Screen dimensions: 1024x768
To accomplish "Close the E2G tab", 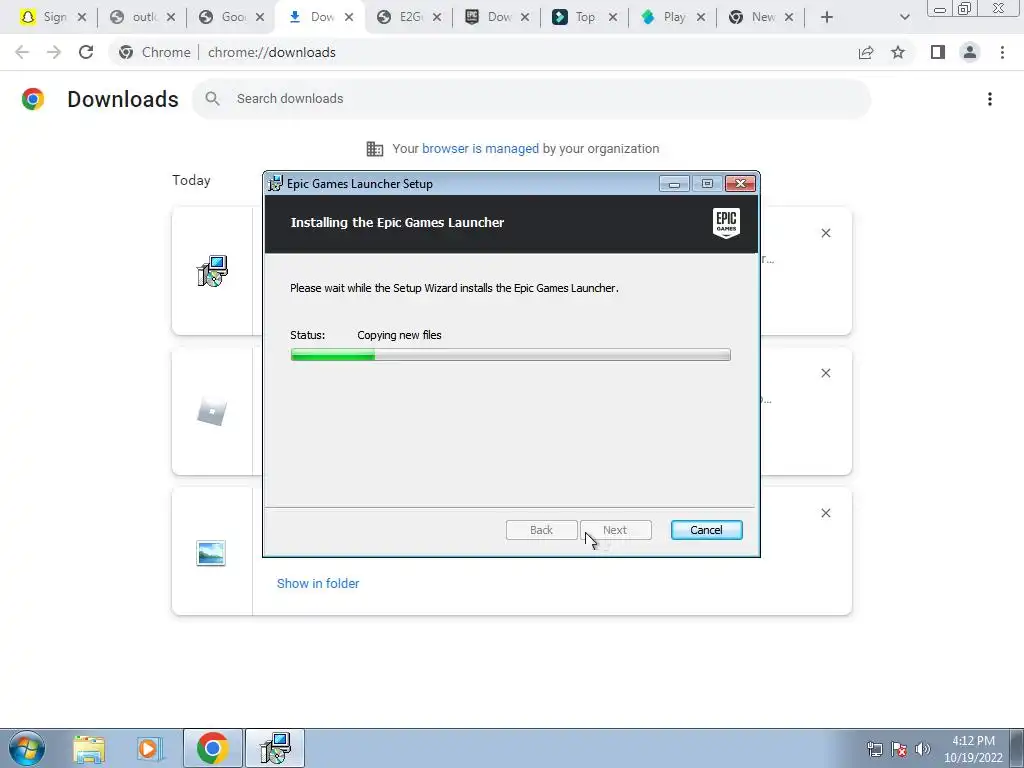I will (x=437, y=18).
